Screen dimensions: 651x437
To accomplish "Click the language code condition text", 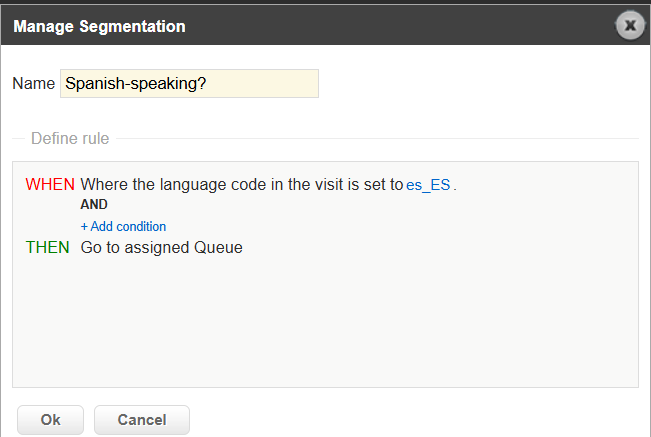I will 241,185.
